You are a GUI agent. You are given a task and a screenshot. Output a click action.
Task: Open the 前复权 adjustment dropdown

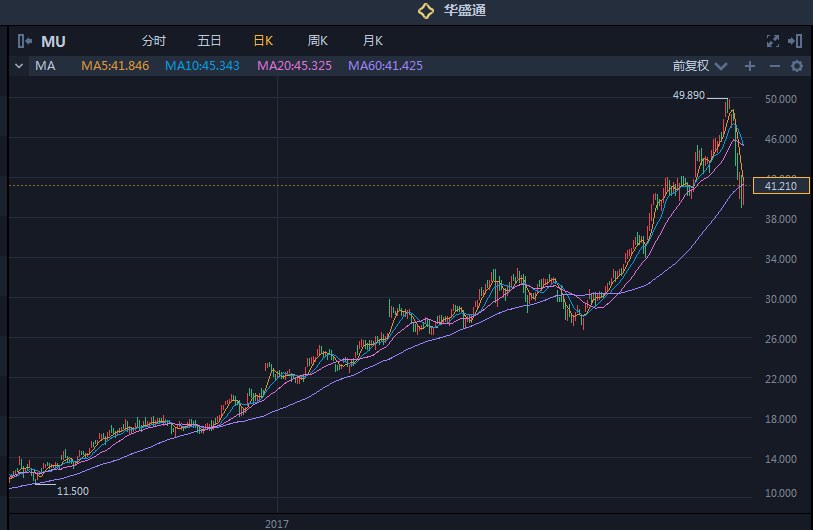tap(699, 66)
